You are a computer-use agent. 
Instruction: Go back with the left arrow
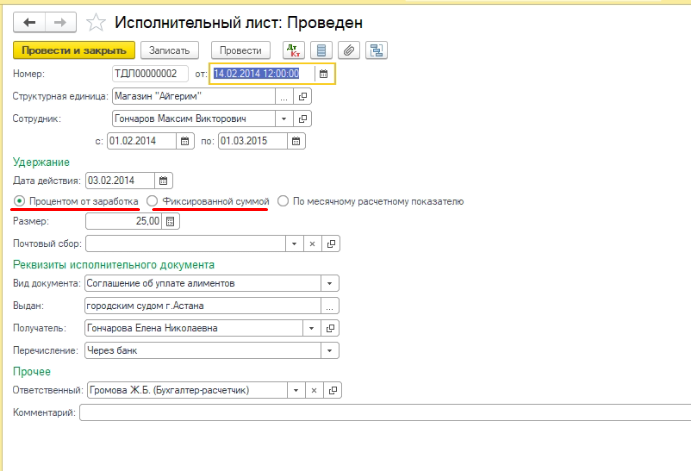30,21
